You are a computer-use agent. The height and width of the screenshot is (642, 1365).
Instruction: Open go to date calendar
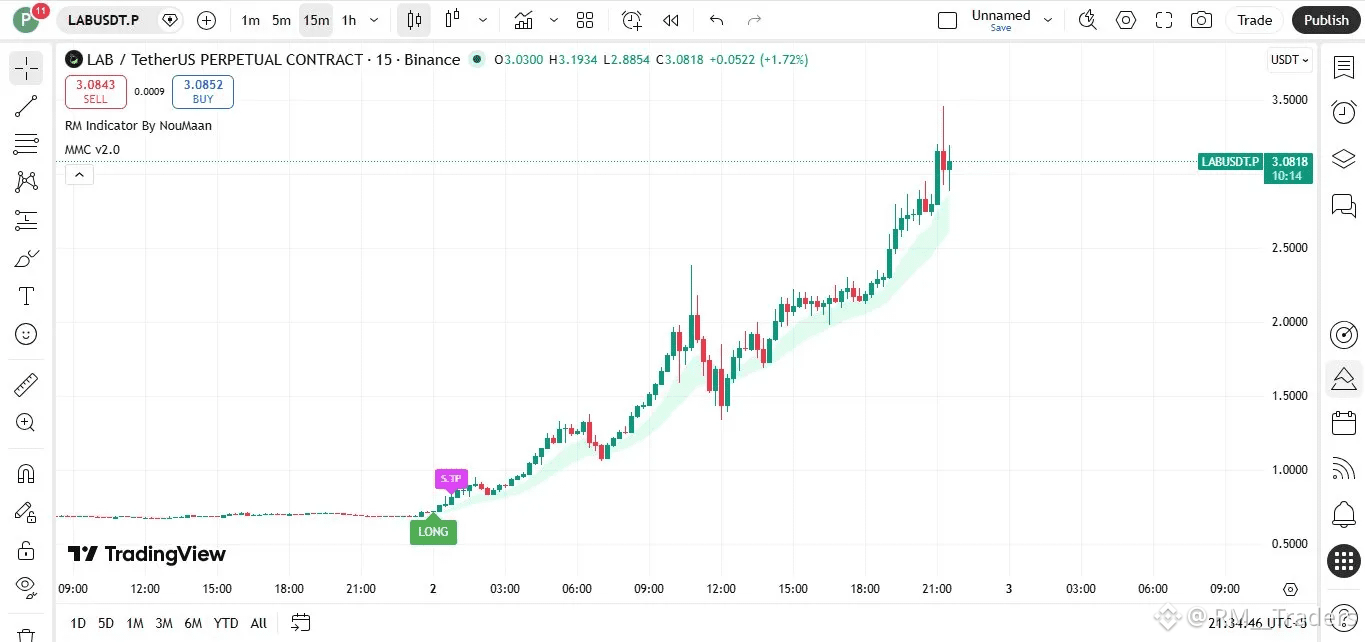pos(301,623)
